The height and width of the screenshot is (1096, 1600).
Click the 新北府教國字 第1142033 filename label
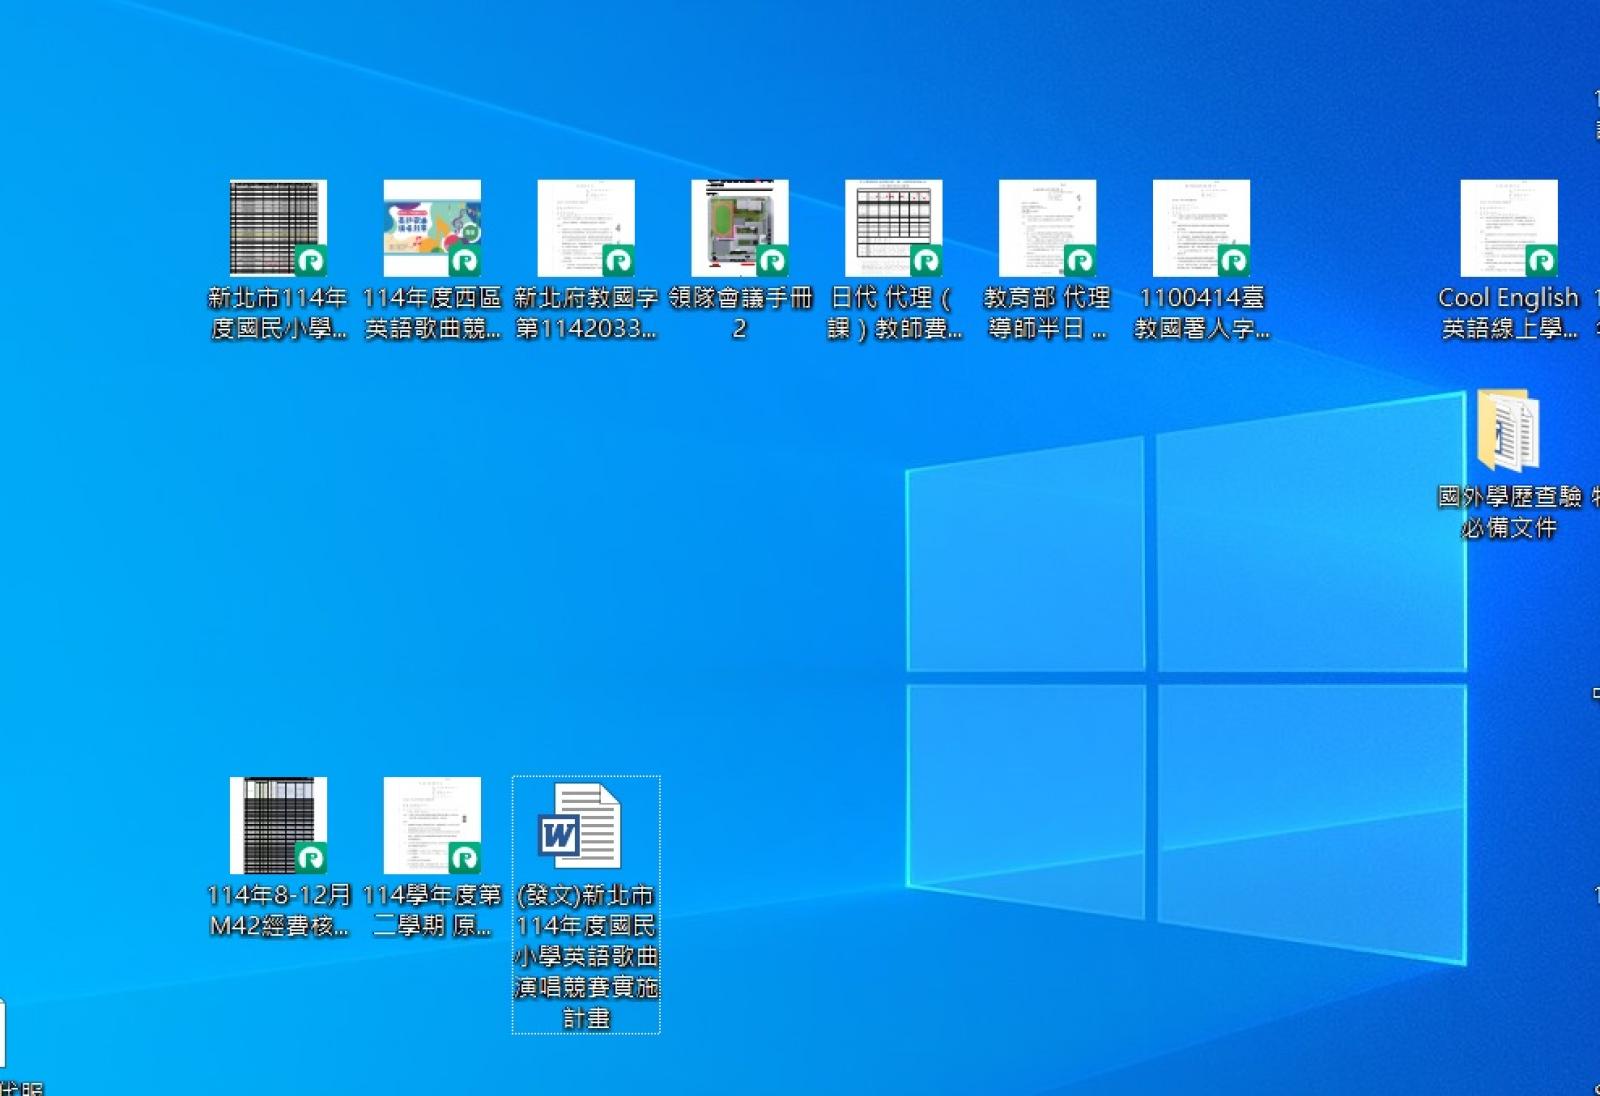click(586, 312)
